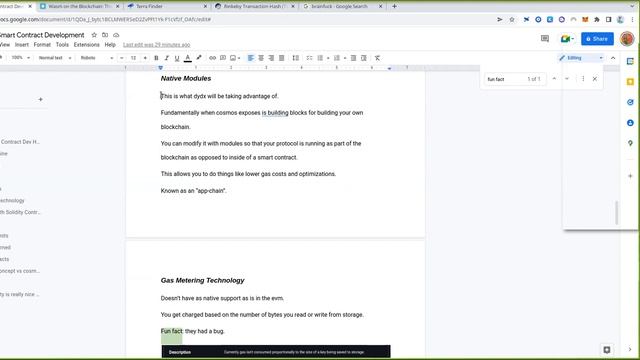Bookmark this page with the star
This screenshot has width=640, height=360.
click(x=512, y=19)
